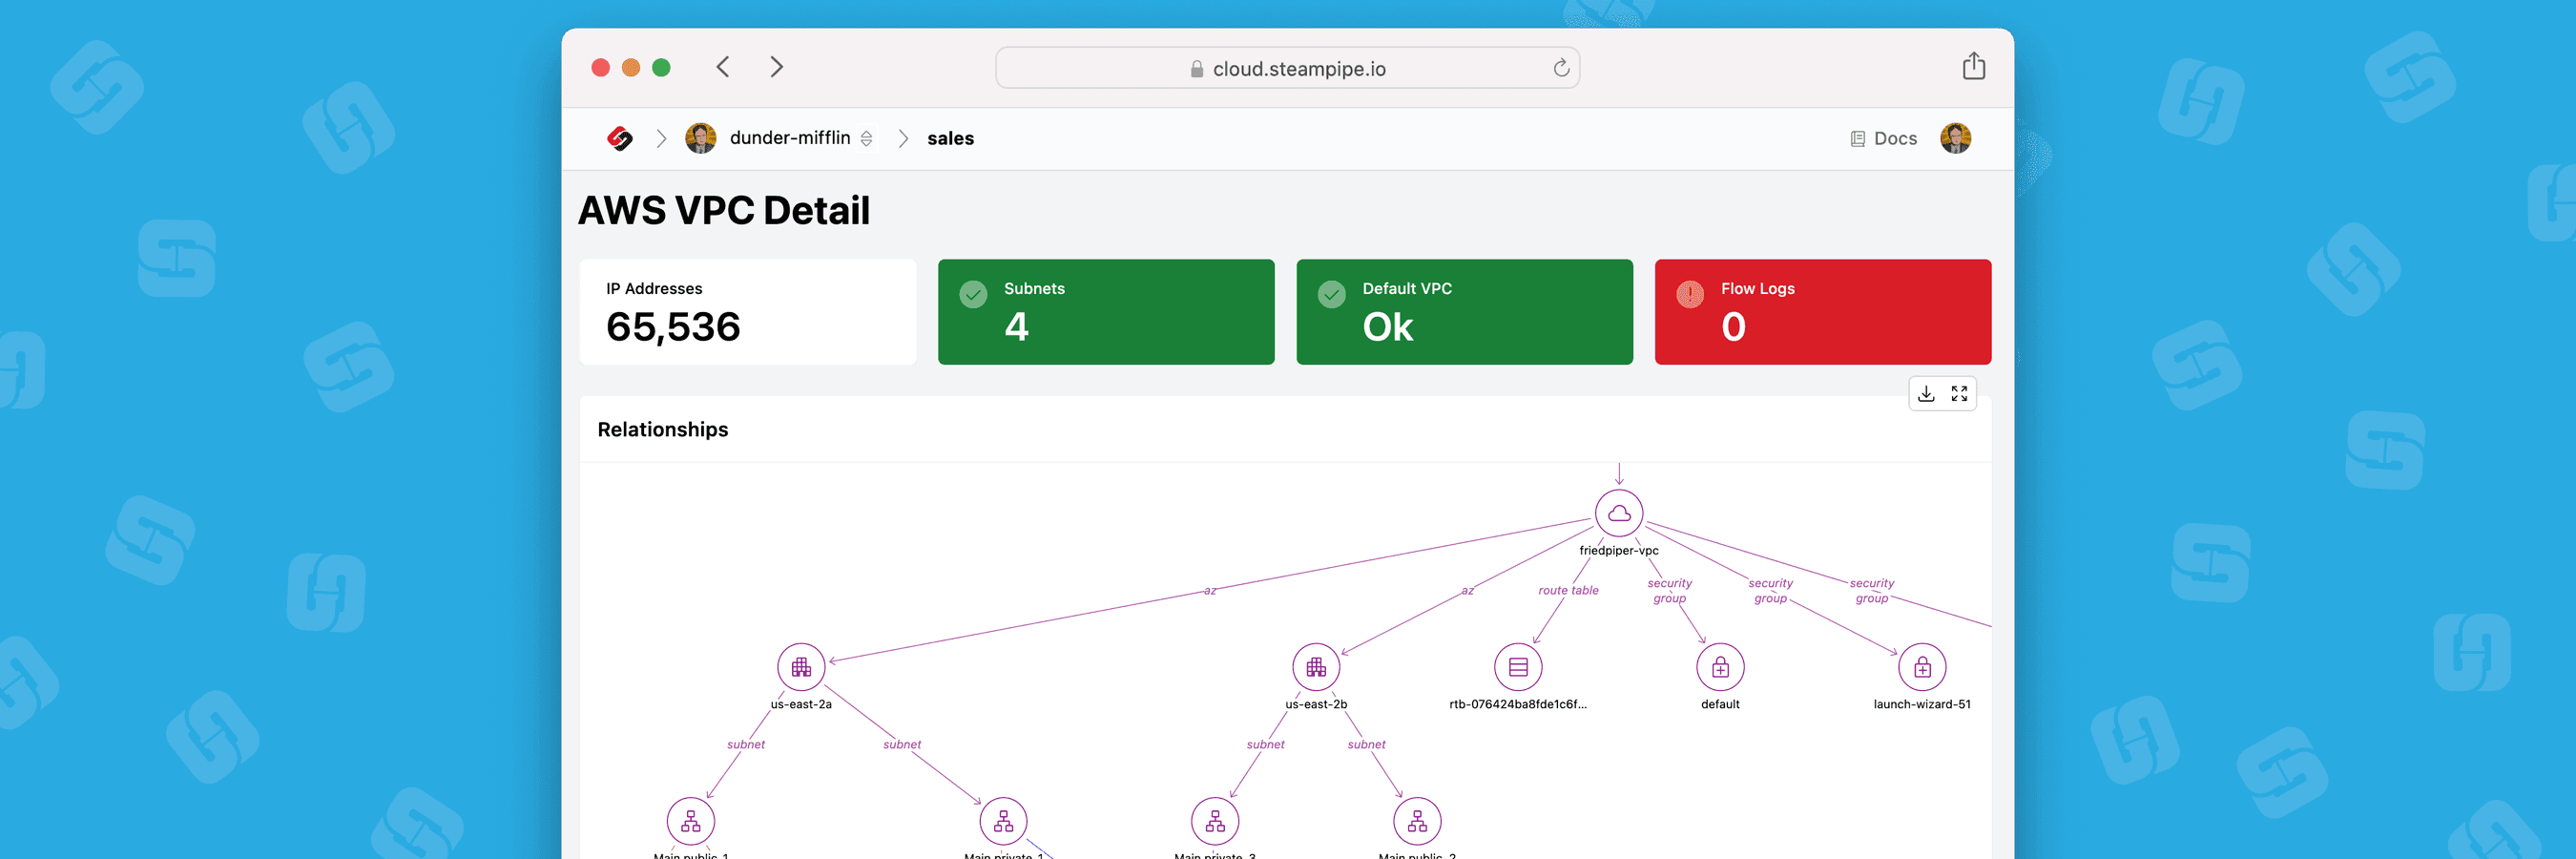The width and height of the screenshot is (2576, 859).
Task: Click the Steampipe logo icon in breadcrumb
Action: point(620,138)
